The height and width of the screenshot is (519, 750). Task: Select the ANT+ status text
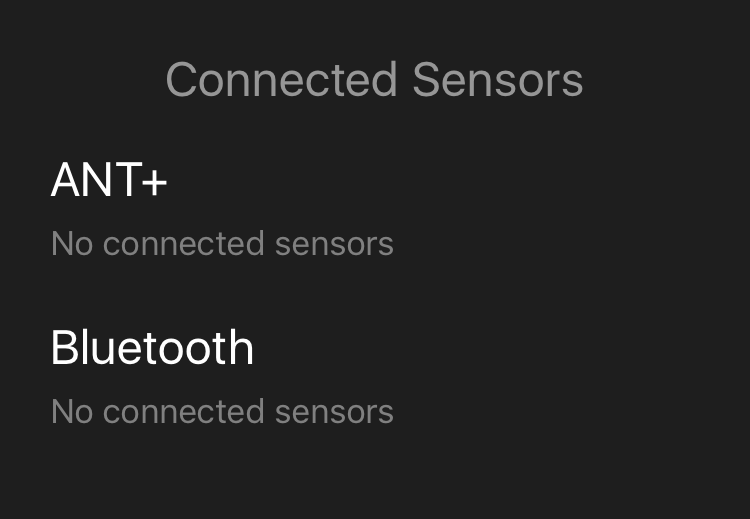click(x=222, y=243)
